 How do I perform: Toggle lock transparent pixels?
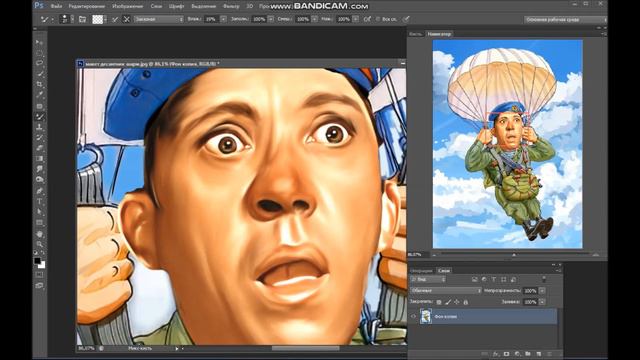[439, 302]
